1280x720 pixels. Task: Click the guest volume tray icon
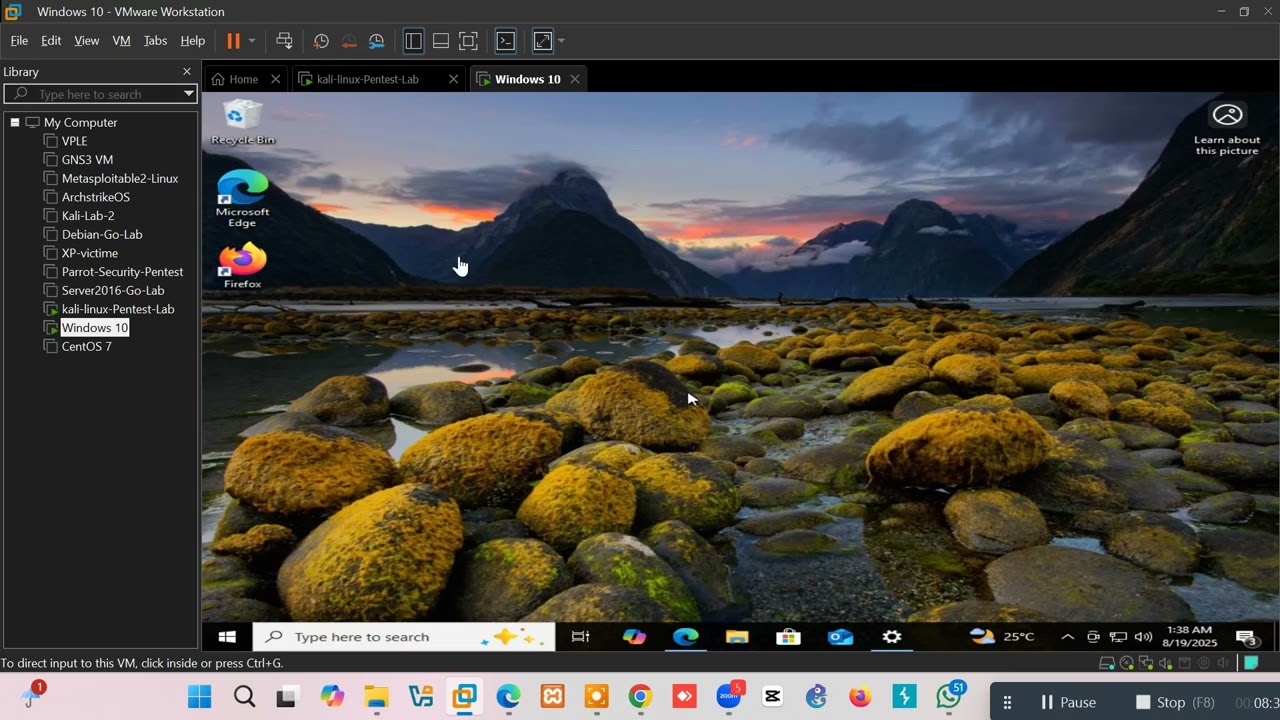[1144, 637]
